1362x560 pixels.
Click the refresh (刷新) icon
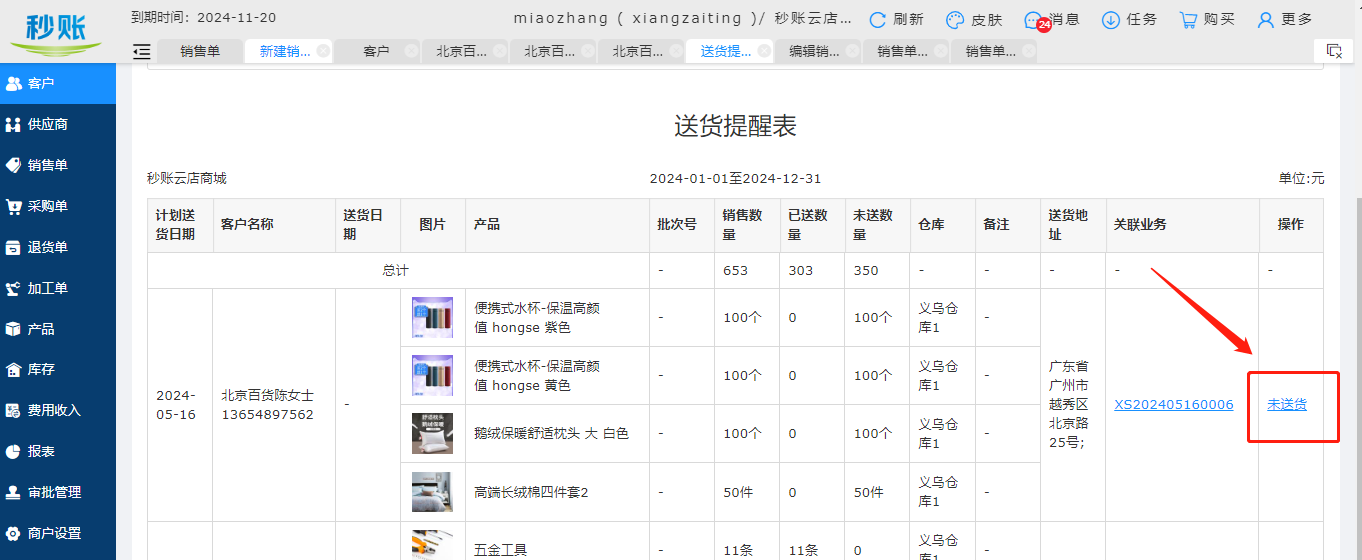[877, 20]
